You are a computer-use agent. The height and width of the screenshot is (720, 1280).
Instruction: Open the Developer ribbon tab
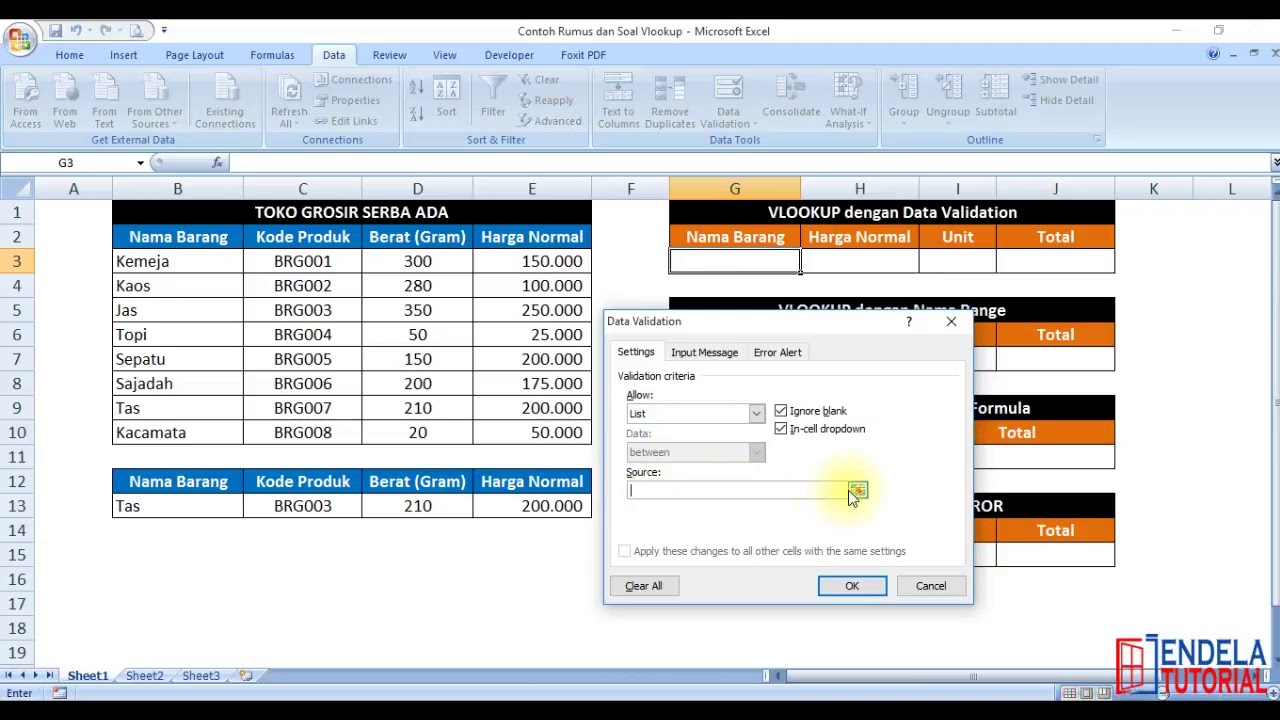pyautogui.click(x=509, y=55)
